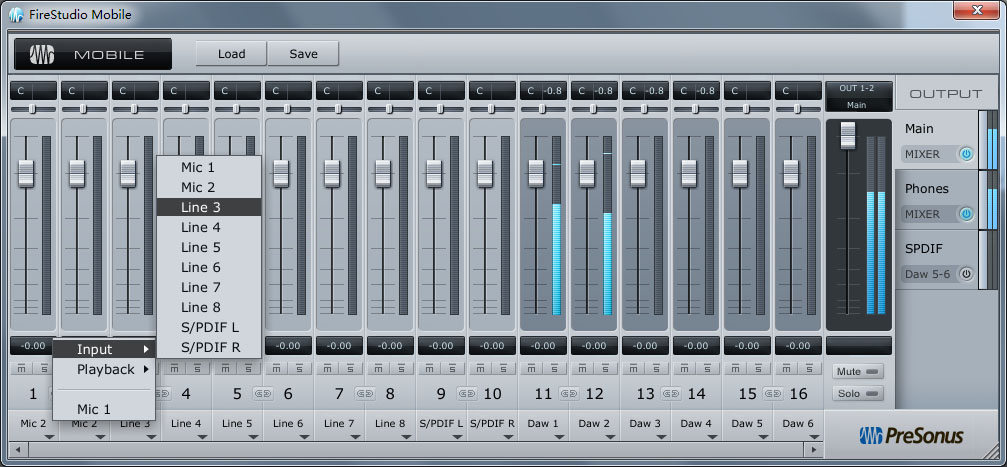This screenshot has width=1007, height=467.
Task: Open the Line 4 channel source dropdown
Action: pyautogui.click(x=186, y=425)
